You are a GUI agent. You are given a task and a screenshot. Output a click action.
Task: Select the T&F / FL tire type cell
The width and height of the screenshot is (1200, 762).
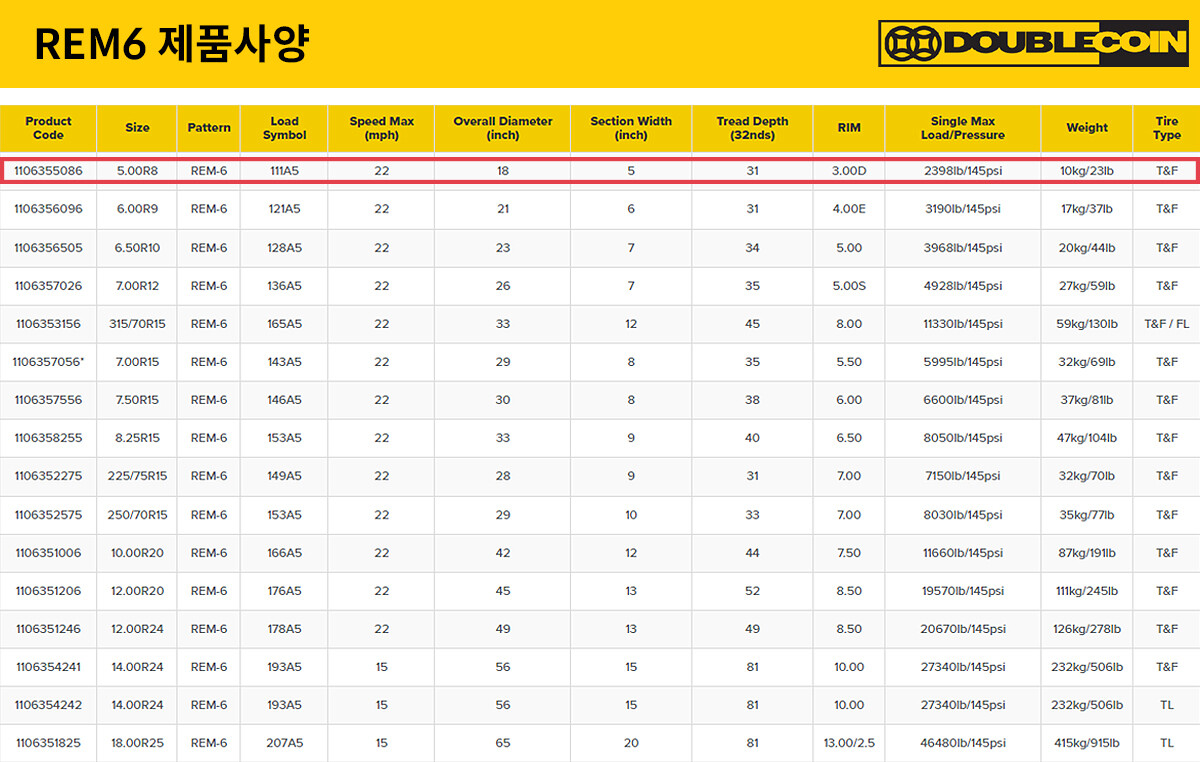coord(1166,324)
